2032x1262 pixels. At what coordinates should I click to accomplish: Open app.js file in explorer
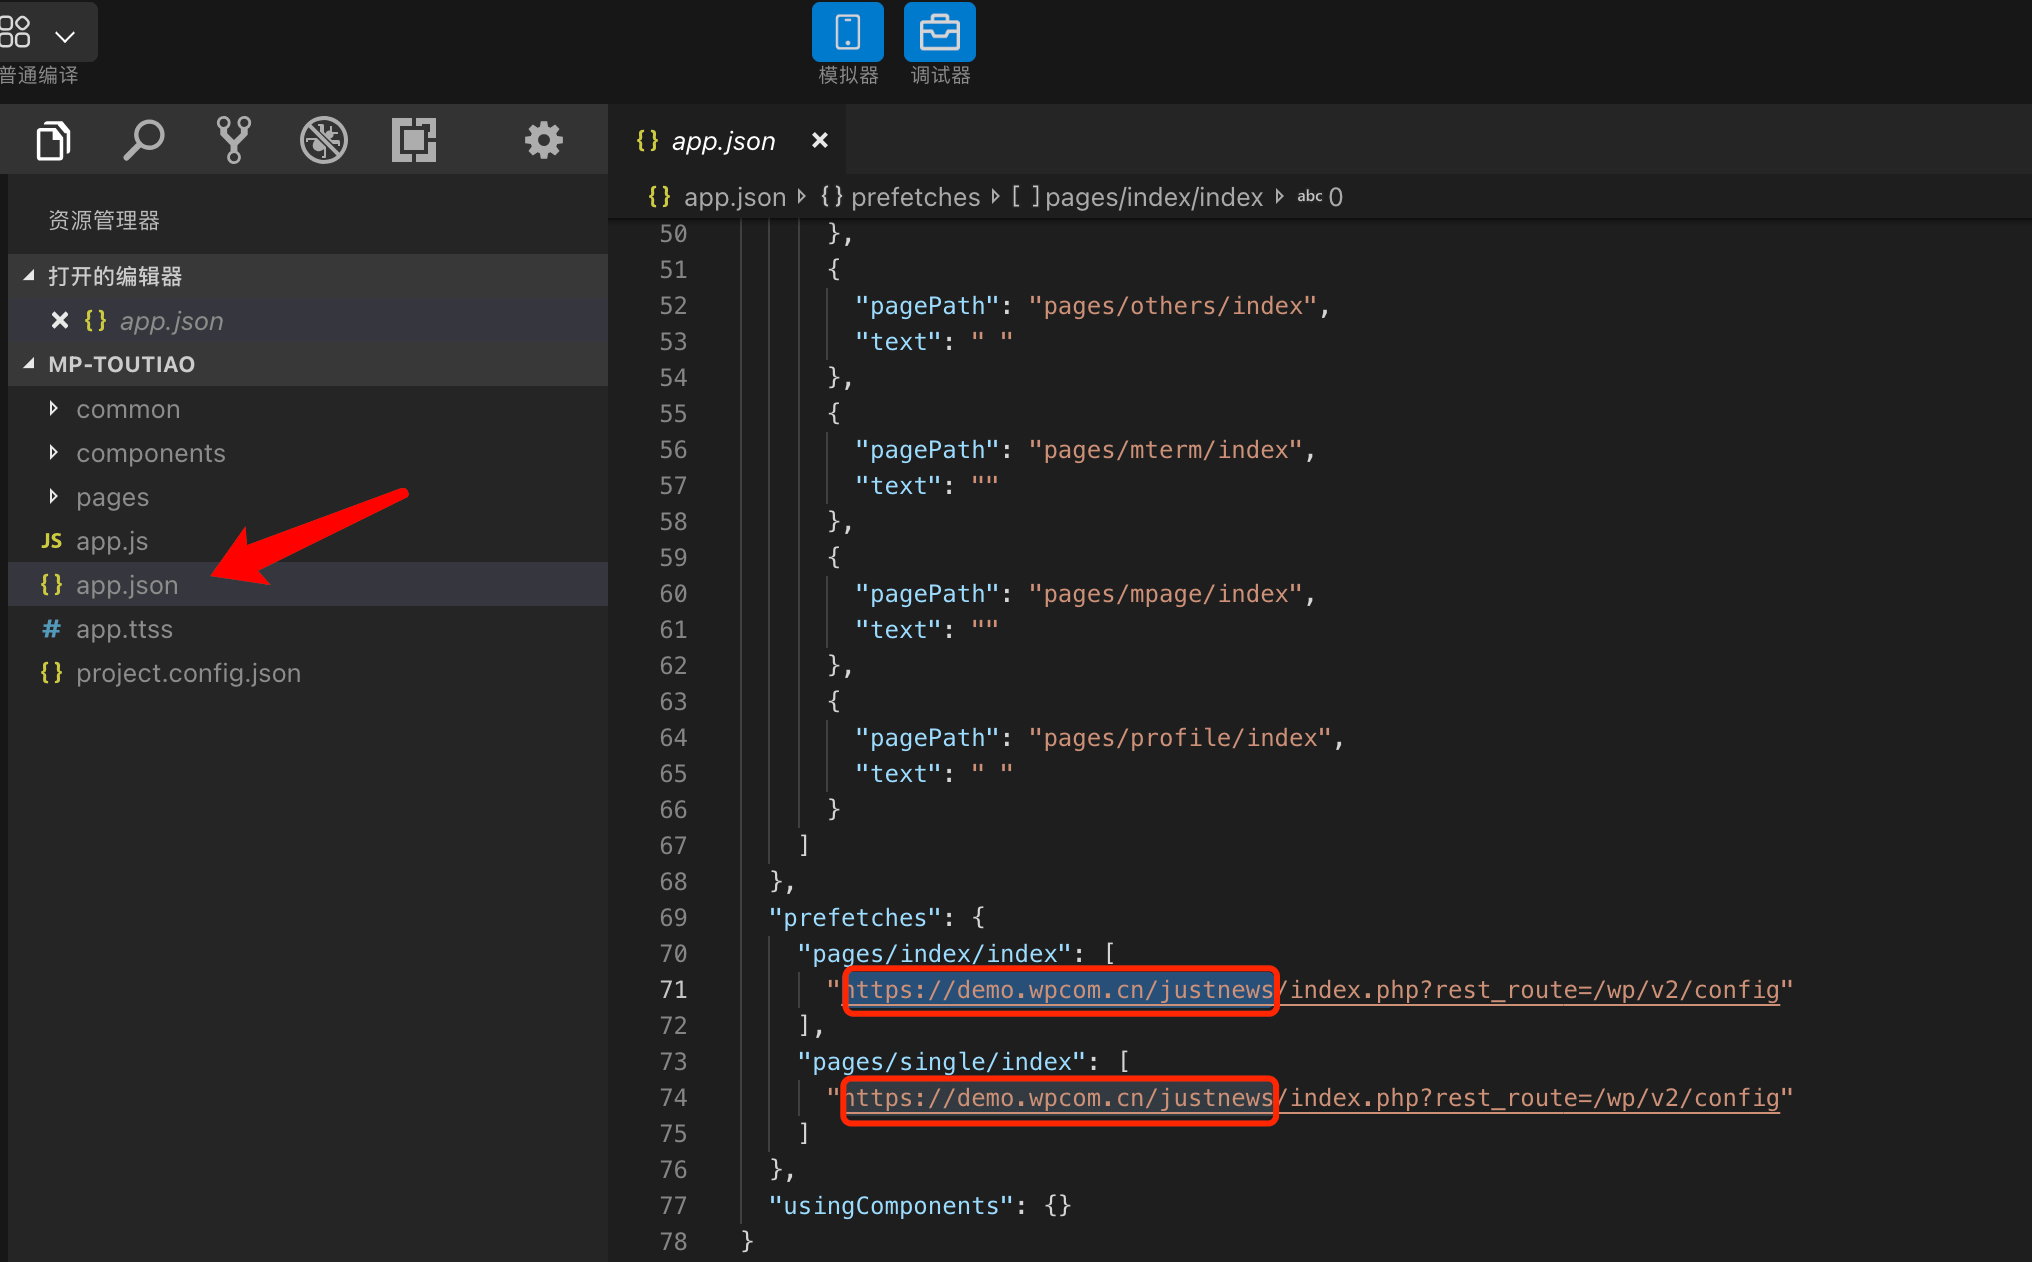[308, 541]
